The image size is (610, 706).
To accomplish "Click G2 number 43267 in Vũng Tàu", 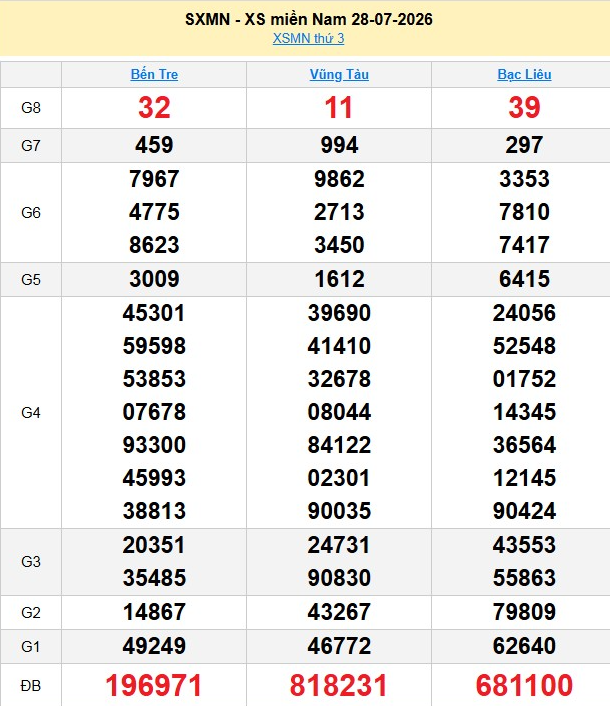I will coord(339,612).
